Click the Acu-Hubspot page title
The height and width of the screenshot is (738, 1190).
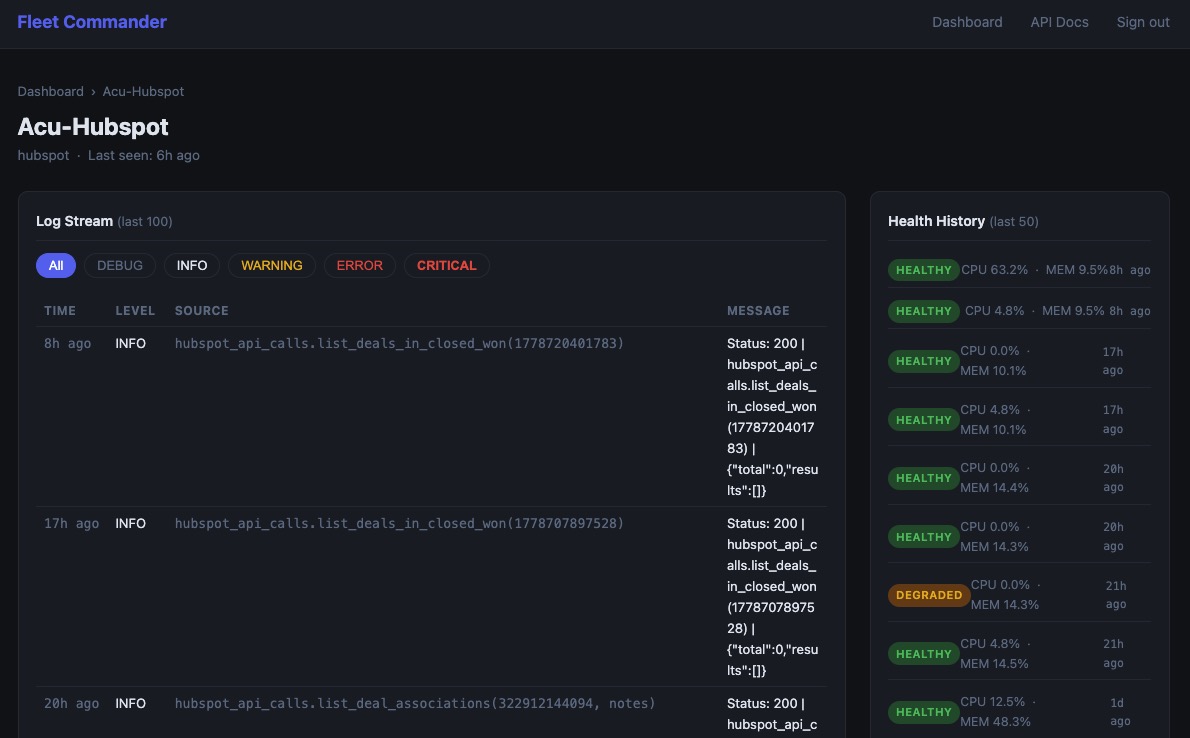point(93,126)
